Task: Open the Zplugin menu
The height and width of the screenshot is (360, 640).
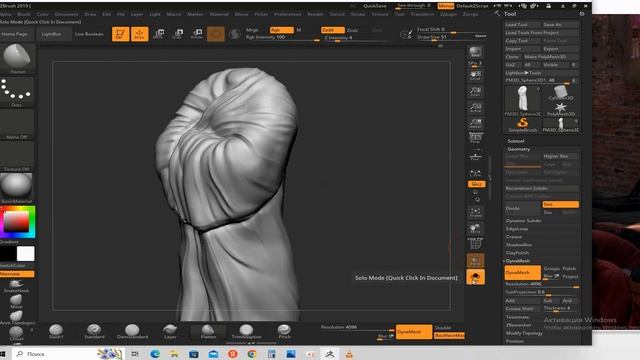Action: (449, 14)
